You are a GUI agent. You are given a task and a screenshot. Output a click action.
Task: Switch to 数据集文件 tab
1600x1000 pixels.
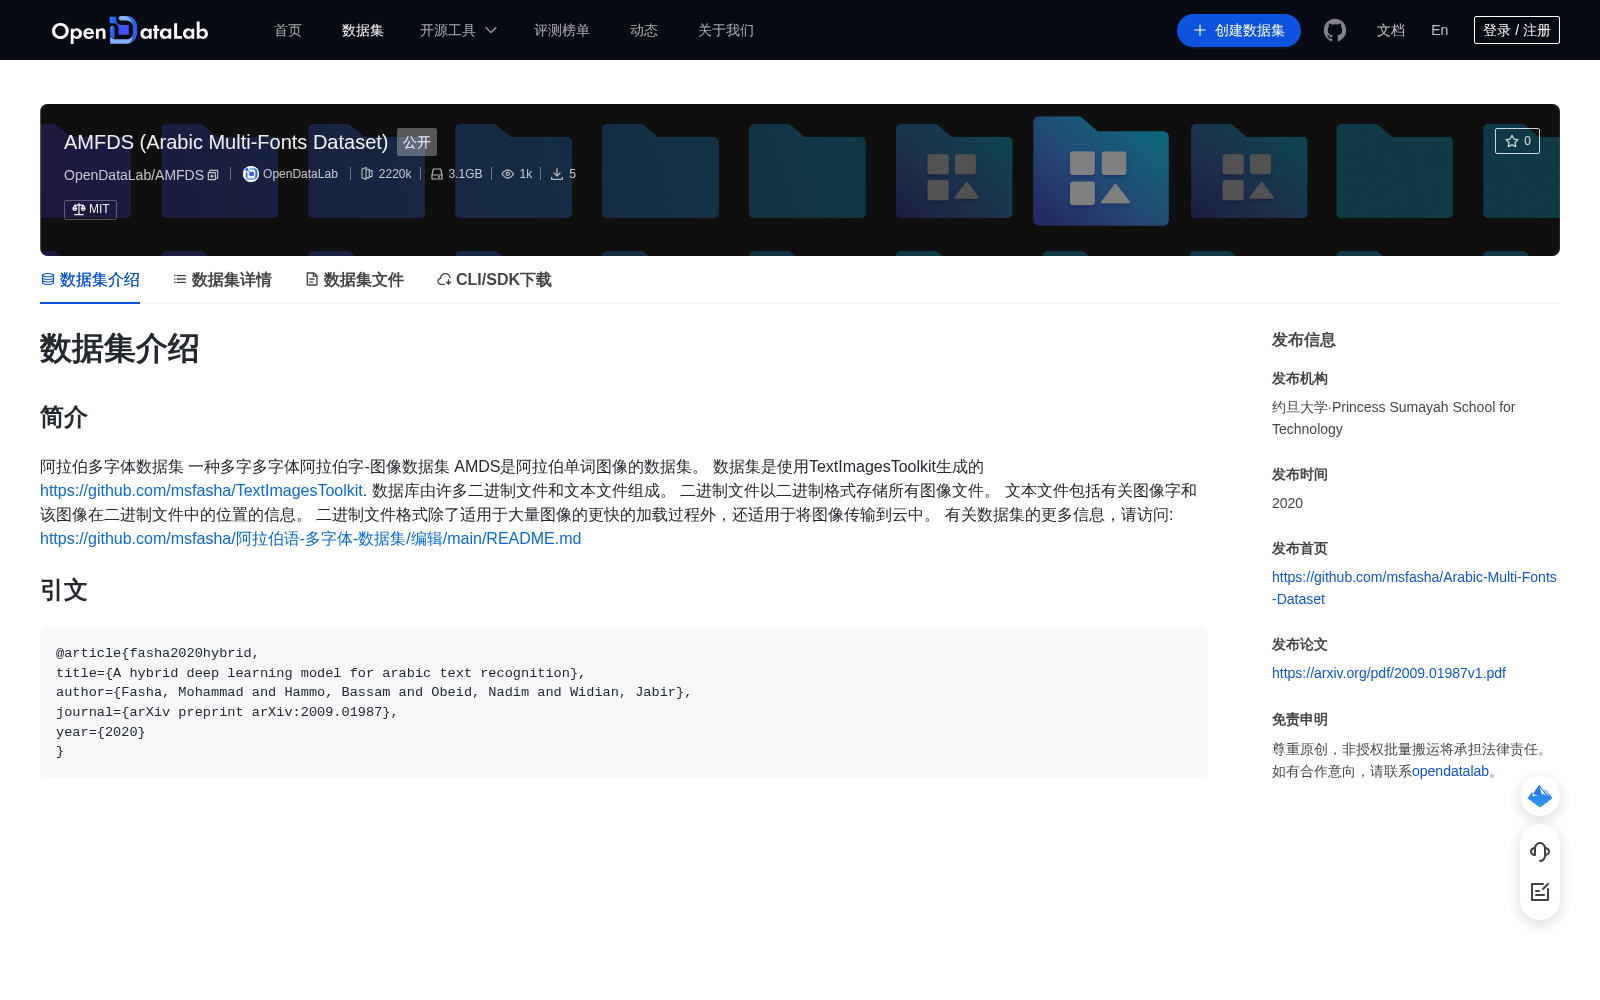click(354, 280)
